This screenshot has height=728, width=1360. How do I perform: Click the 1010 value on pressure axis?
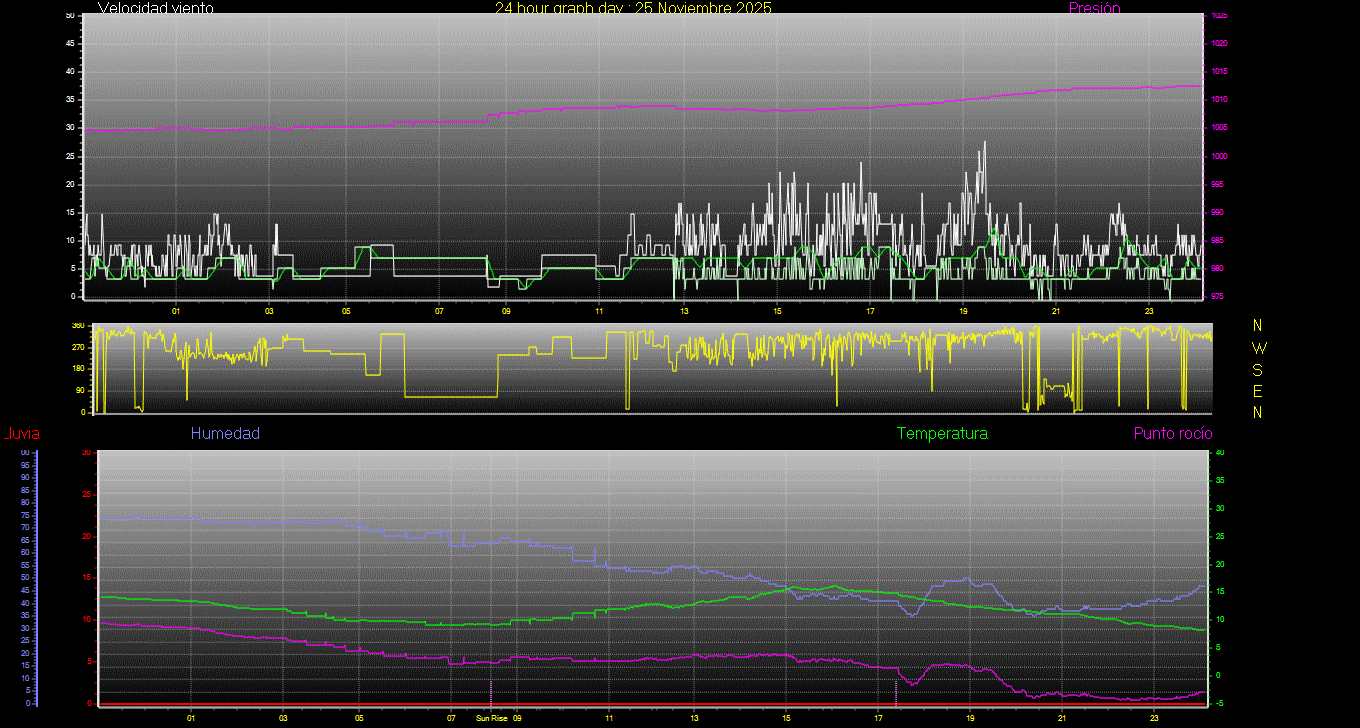click(x=1220, y=100)
